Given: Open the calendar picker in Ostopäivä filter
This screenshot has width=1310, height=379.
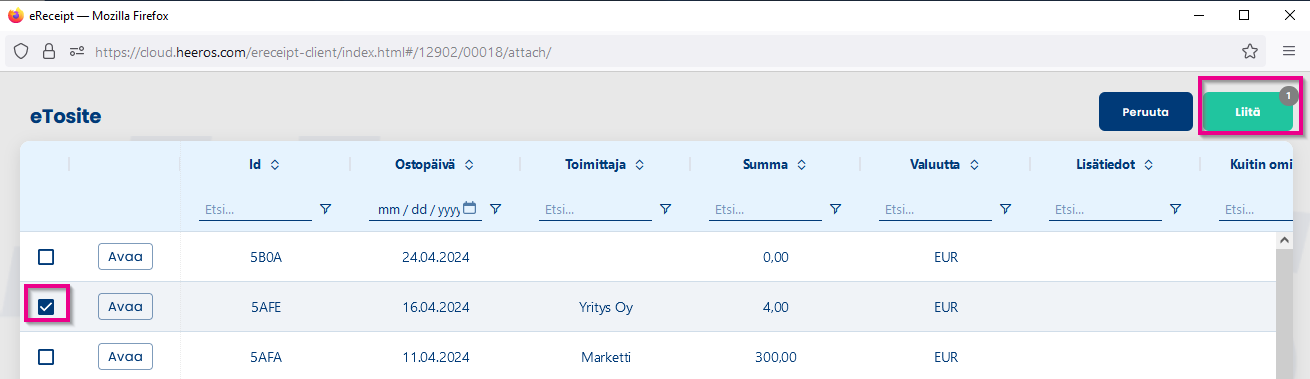Looking at the screenshot, I should (x=470, y=209).
